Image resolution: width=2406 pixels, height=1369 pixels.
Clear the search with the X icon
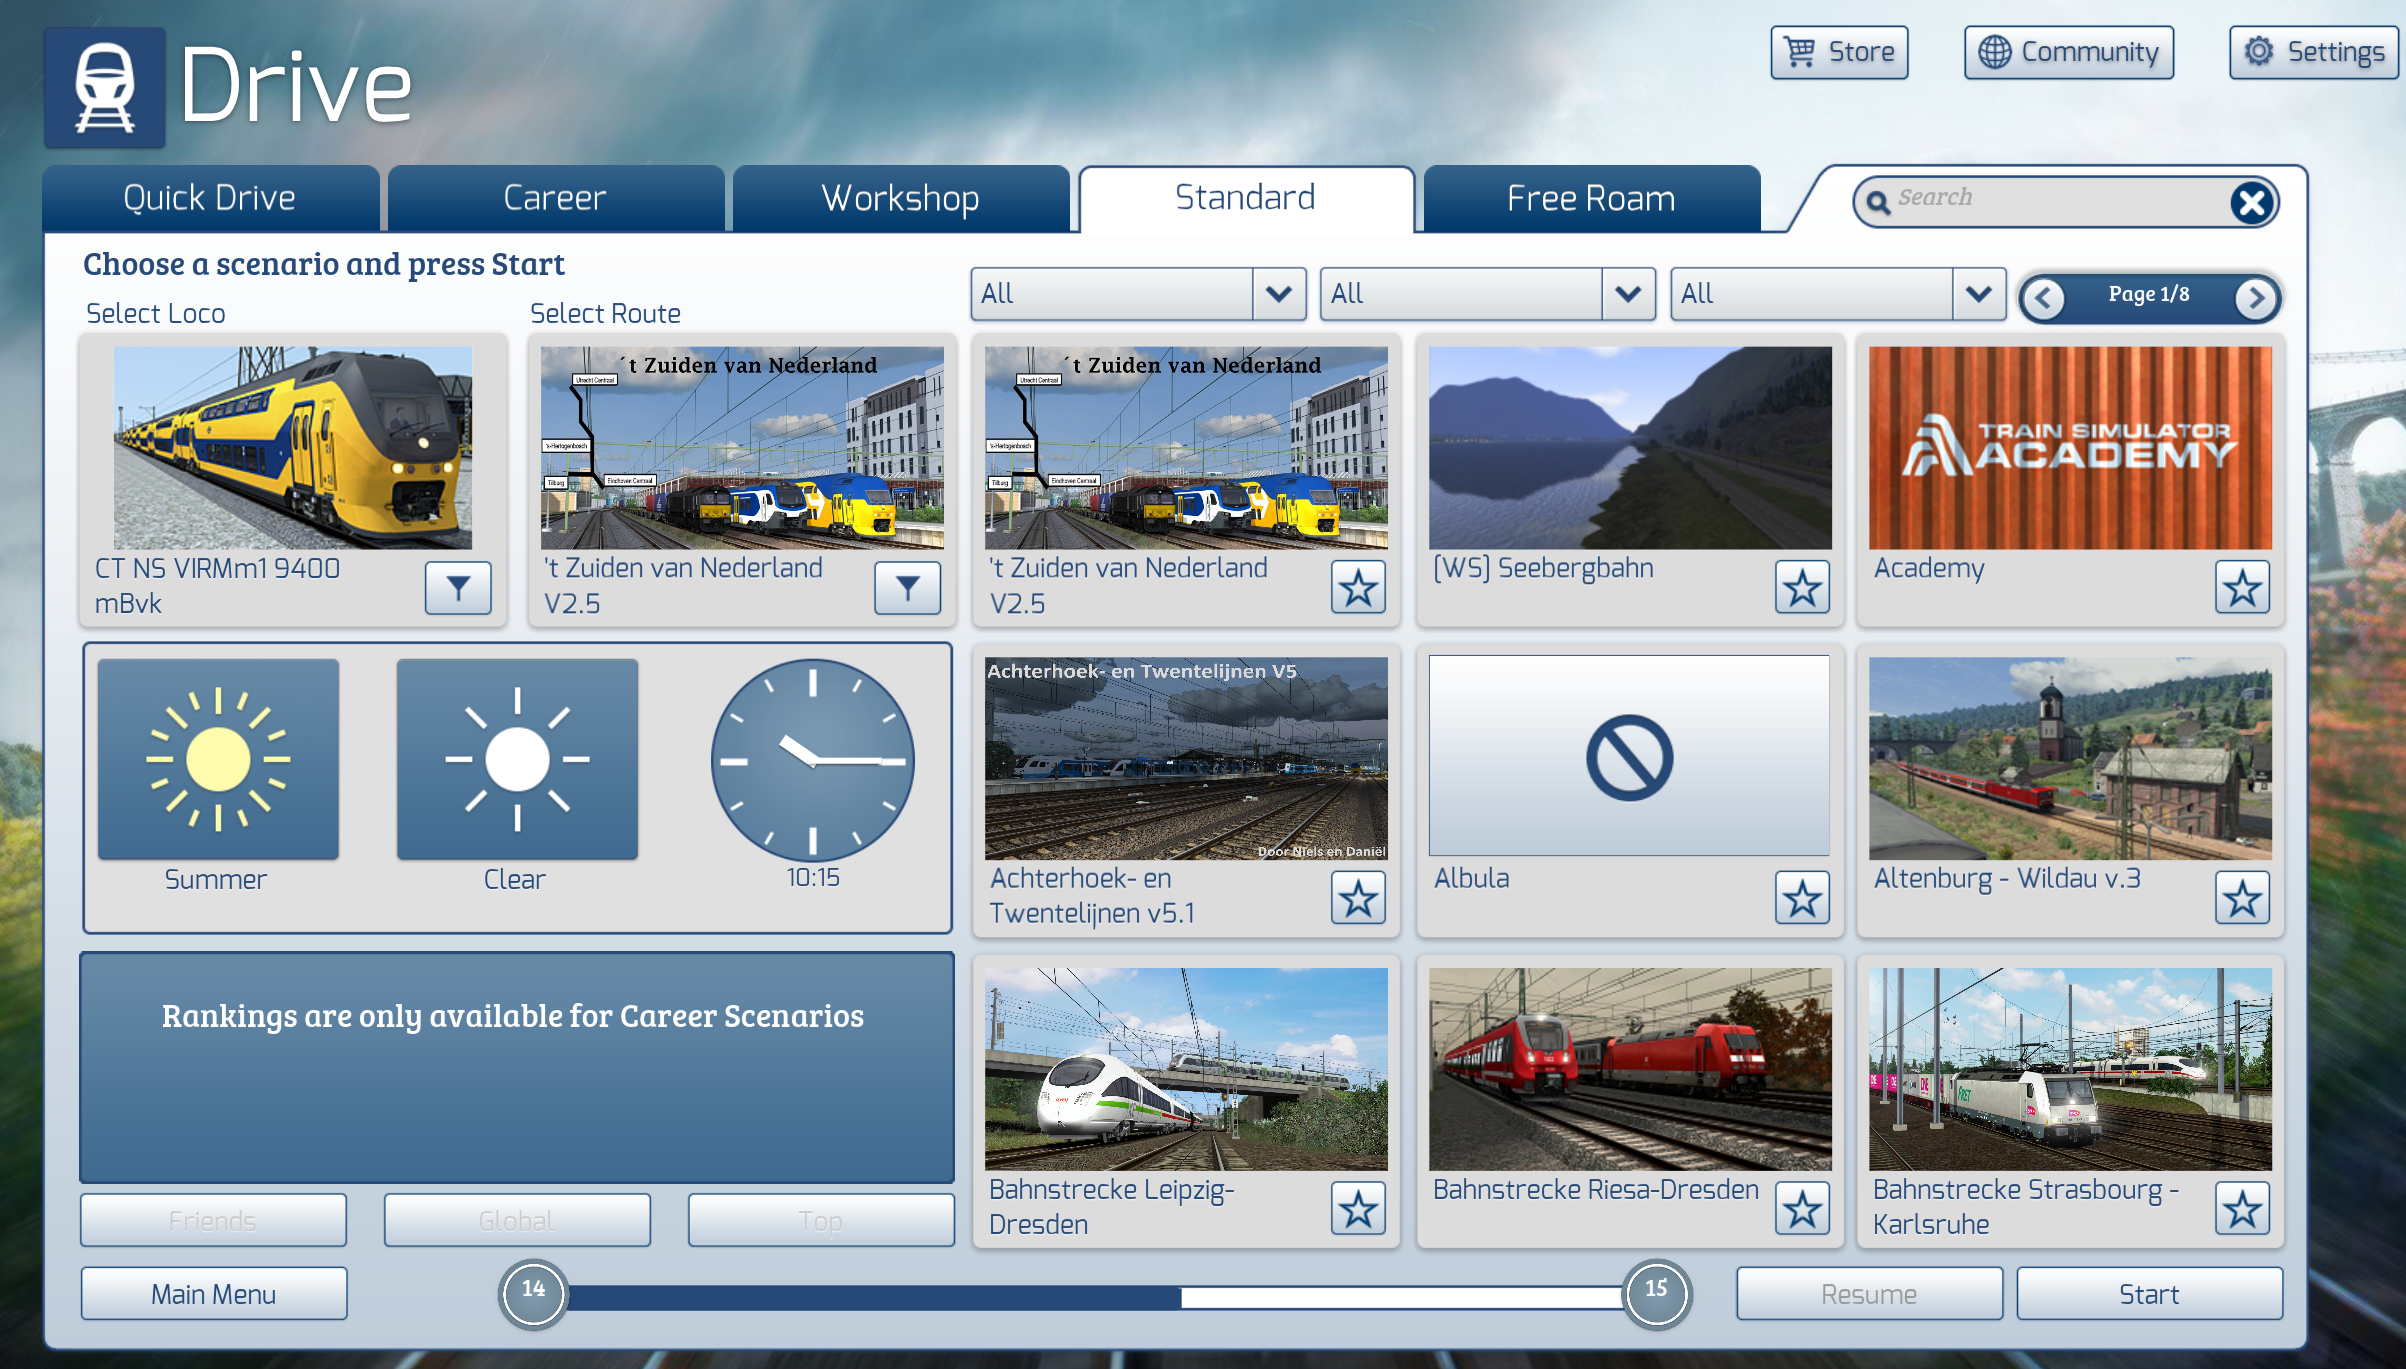tap(2252, 202)
